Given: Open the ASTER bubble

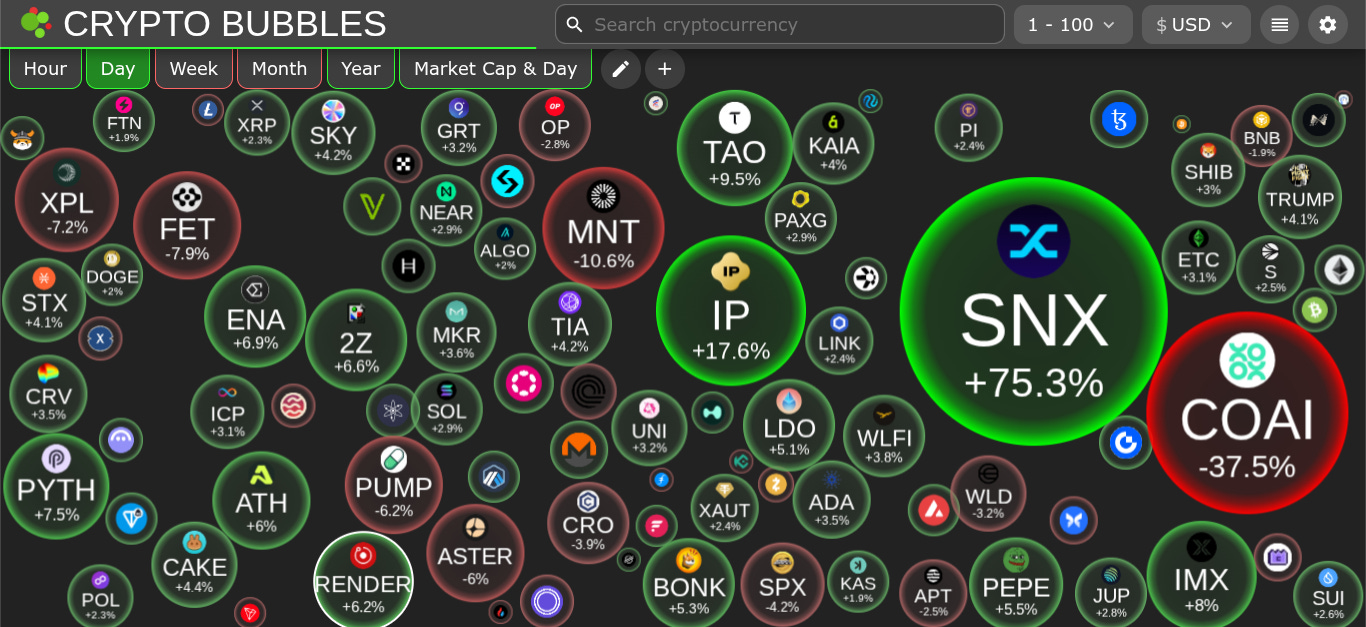Looking at the screenshot, I should (475, 553).
